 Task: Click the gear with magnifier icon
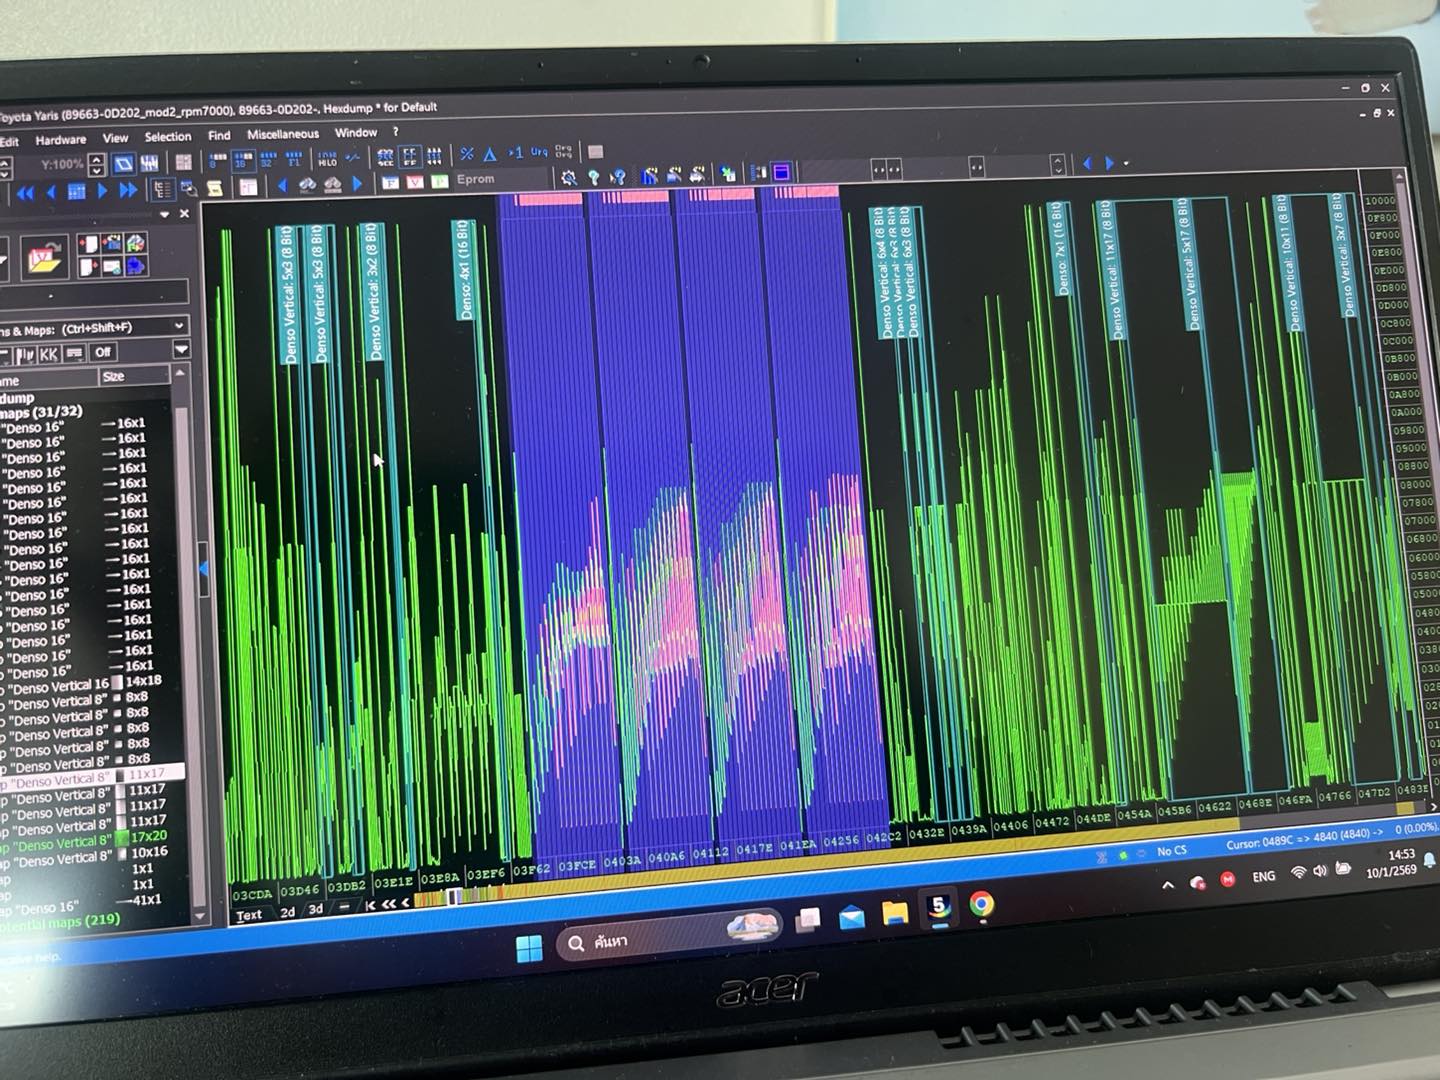point(569,178)
